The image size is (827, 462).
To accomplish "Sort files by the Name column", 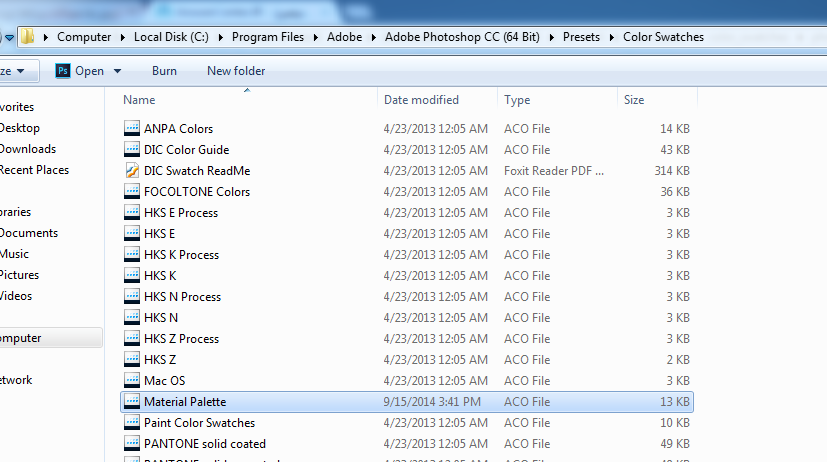I will coord(140,100).
